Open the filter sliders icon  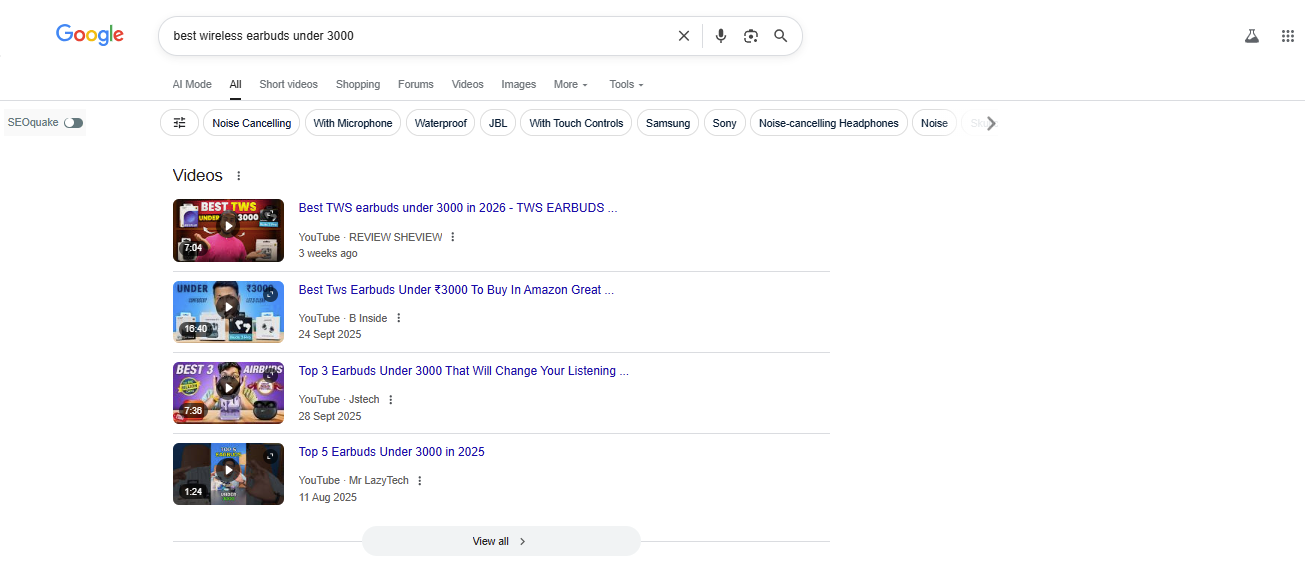click(x=179, y=123)
